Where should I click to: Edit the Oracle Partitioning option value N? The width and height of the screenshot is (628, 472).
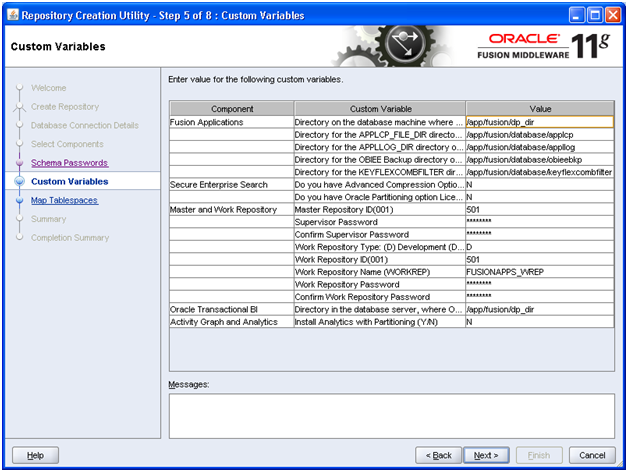540,197
